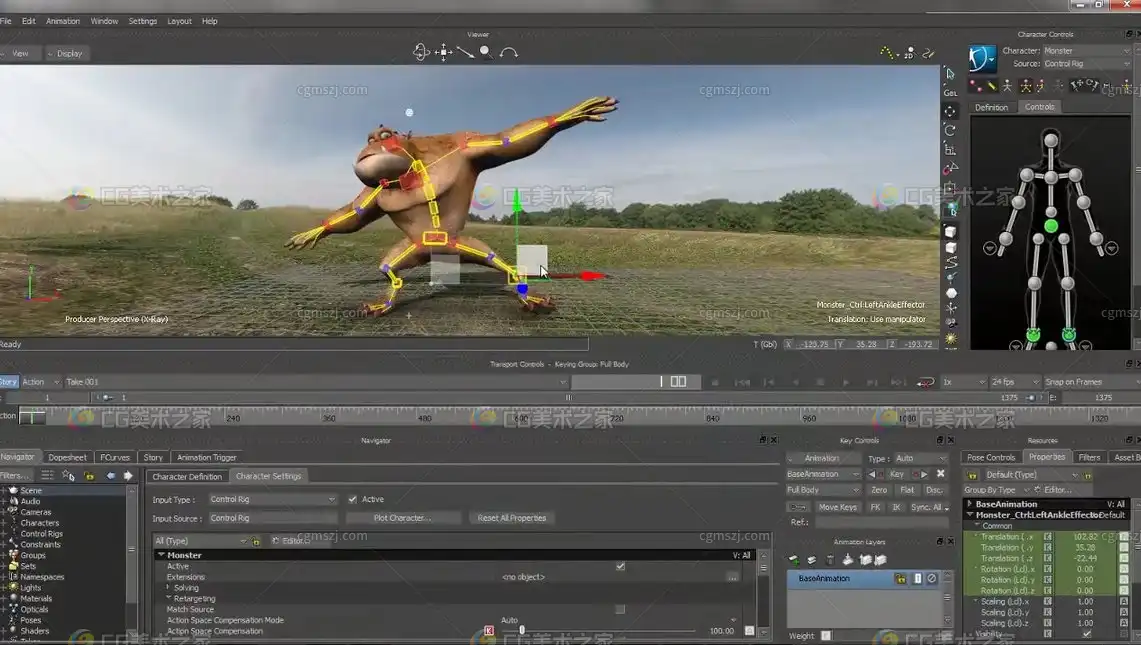Screen dimensions: 1141x645
Task: Click the add new animation layer icon
Action: click(x=794, y=560)
